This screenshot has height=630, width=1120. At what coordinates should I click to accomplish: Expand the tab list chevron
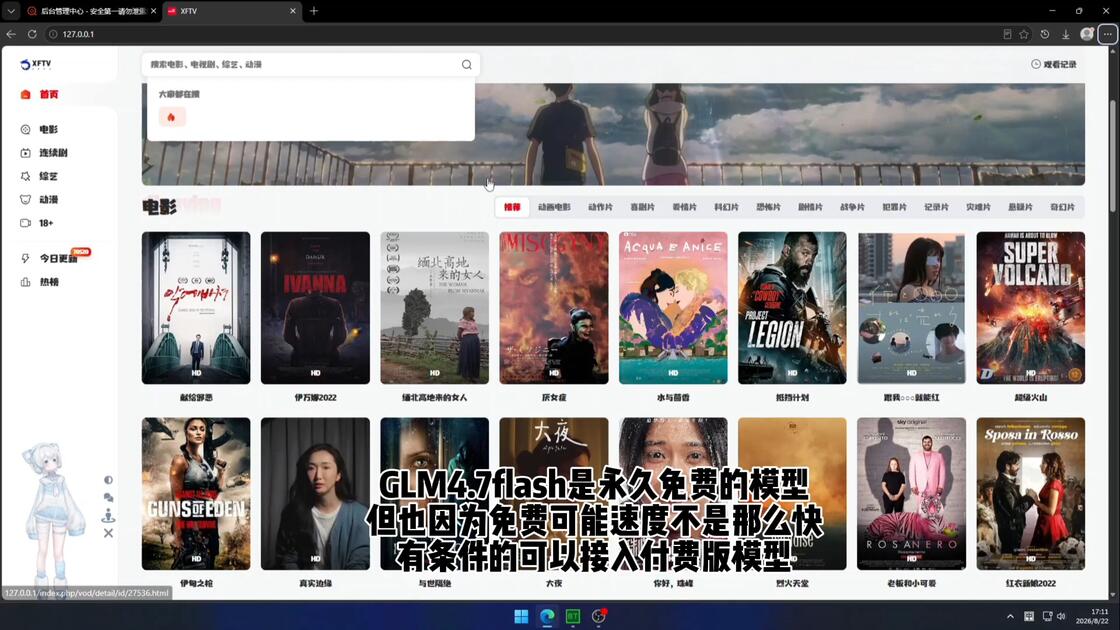pos(11,11)
